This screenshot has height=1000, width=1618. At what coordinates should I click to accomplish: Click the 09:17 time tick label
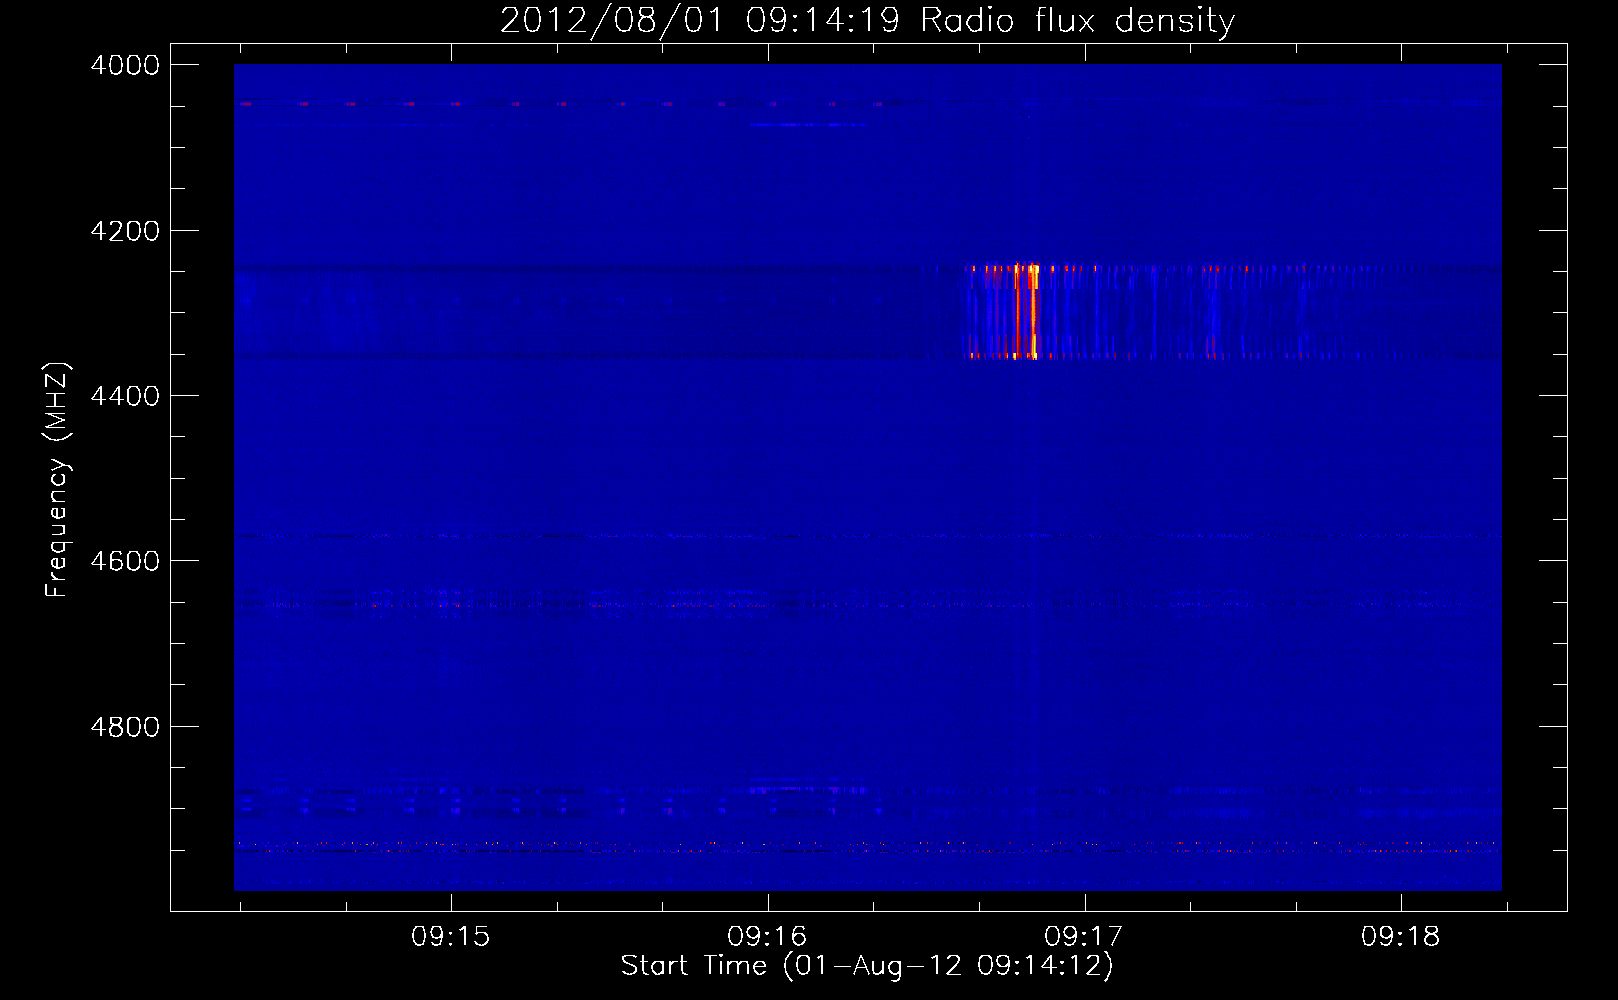1084,937
